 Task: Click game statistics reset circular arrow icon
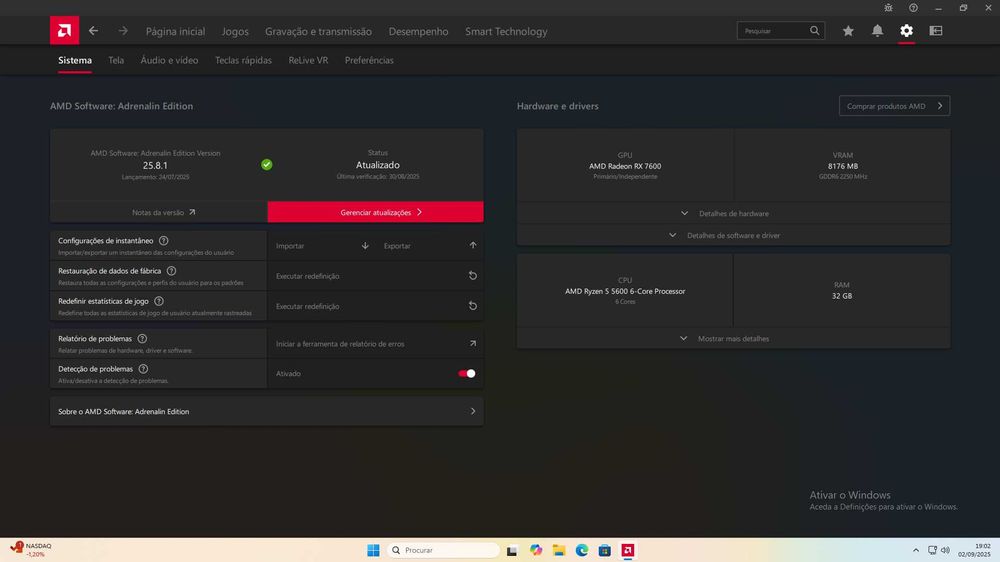pos(473,306)
